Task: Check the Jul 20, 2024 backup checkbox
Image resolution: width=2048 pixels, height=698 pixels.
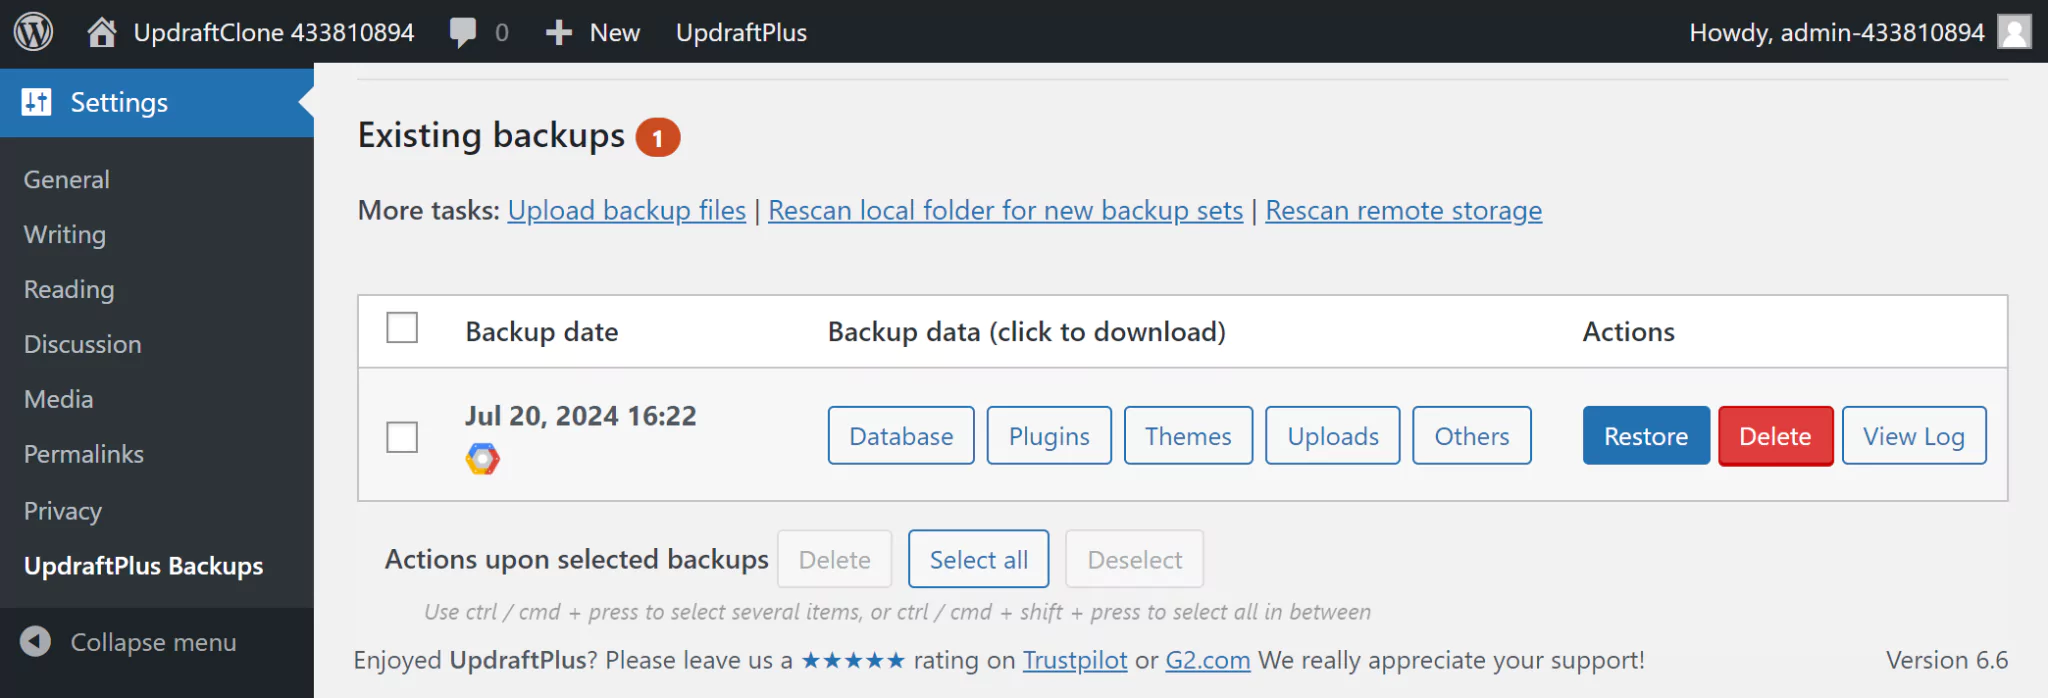Action: click(402, 437)
